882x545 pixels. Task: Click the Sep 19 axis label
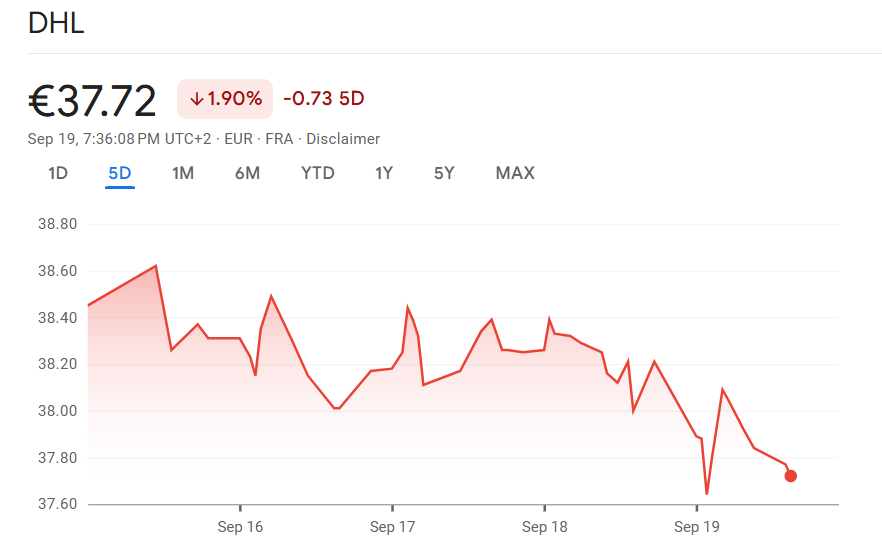click(697, 526)
